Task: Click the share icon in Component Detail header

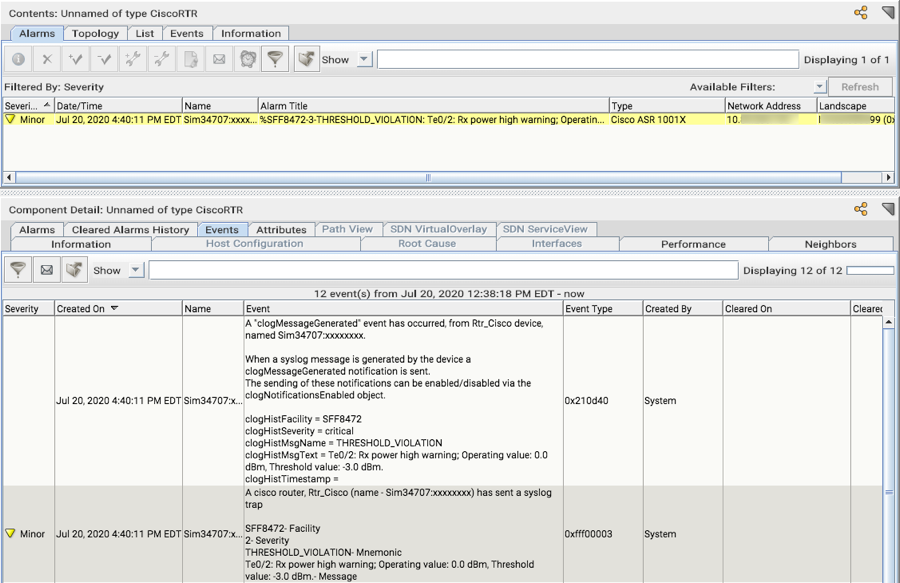Action: coord(860,209)
